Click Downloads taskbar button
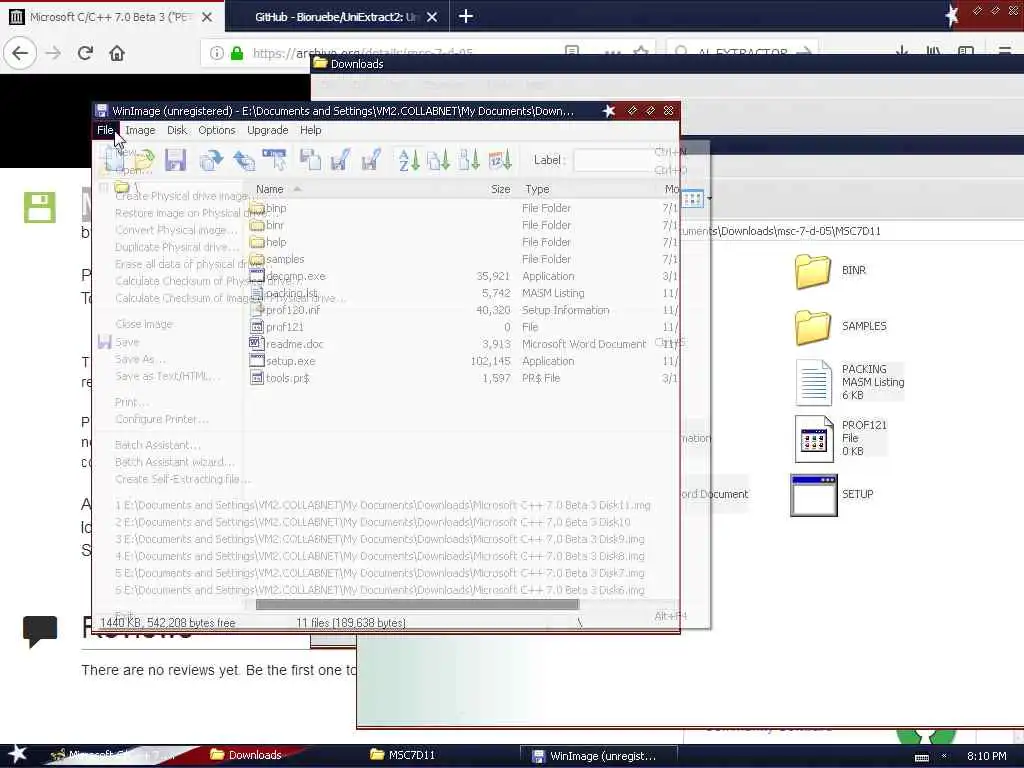 [x=255, y=755]
